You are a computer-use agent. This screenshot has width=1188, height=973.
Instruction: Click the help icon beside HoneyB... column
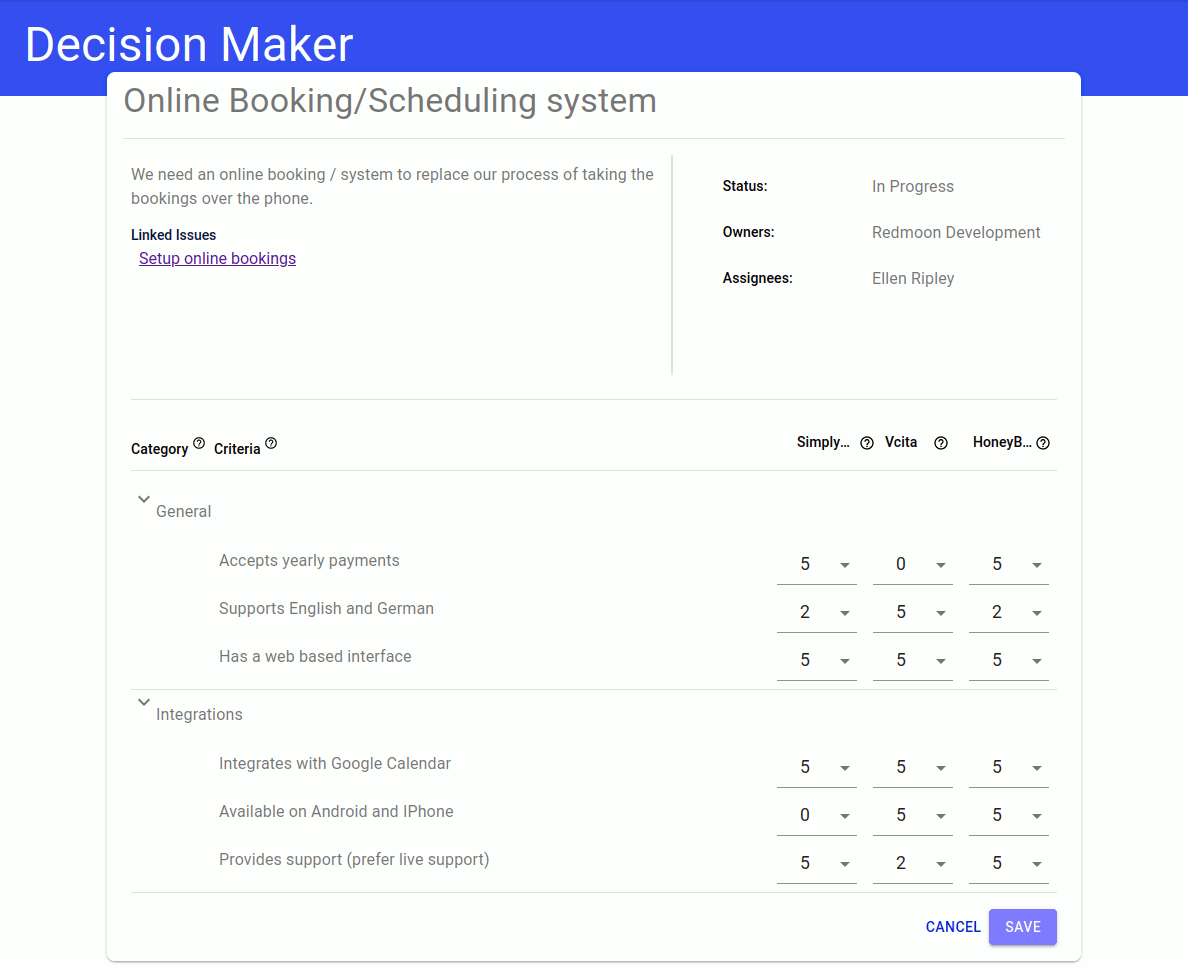coord(1043,443)
